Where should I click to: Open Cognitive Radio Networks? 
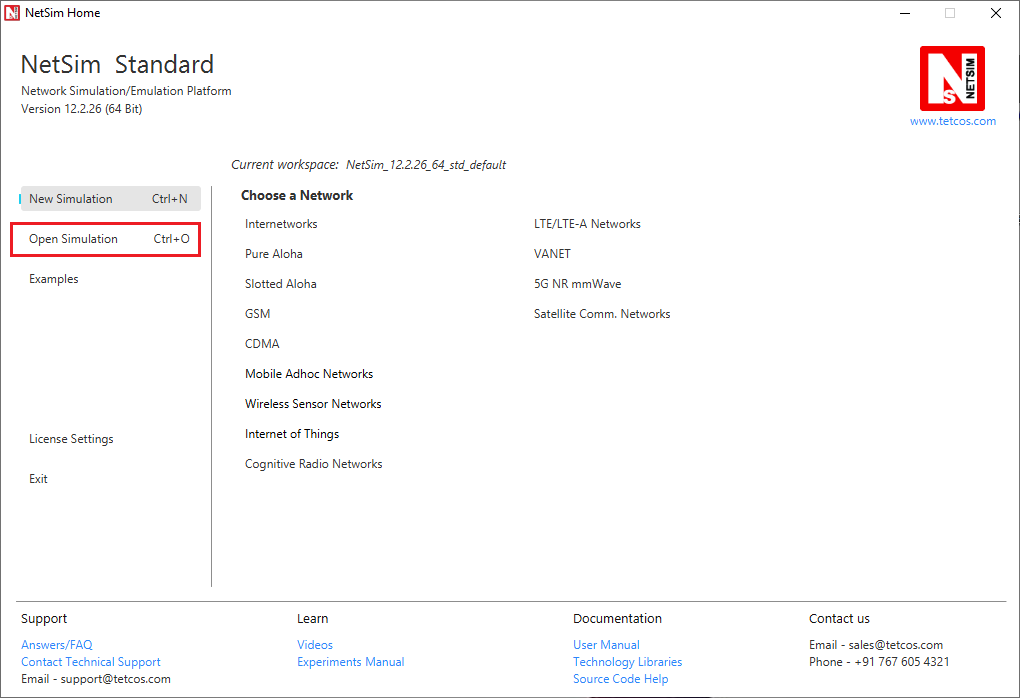(314, 464)
